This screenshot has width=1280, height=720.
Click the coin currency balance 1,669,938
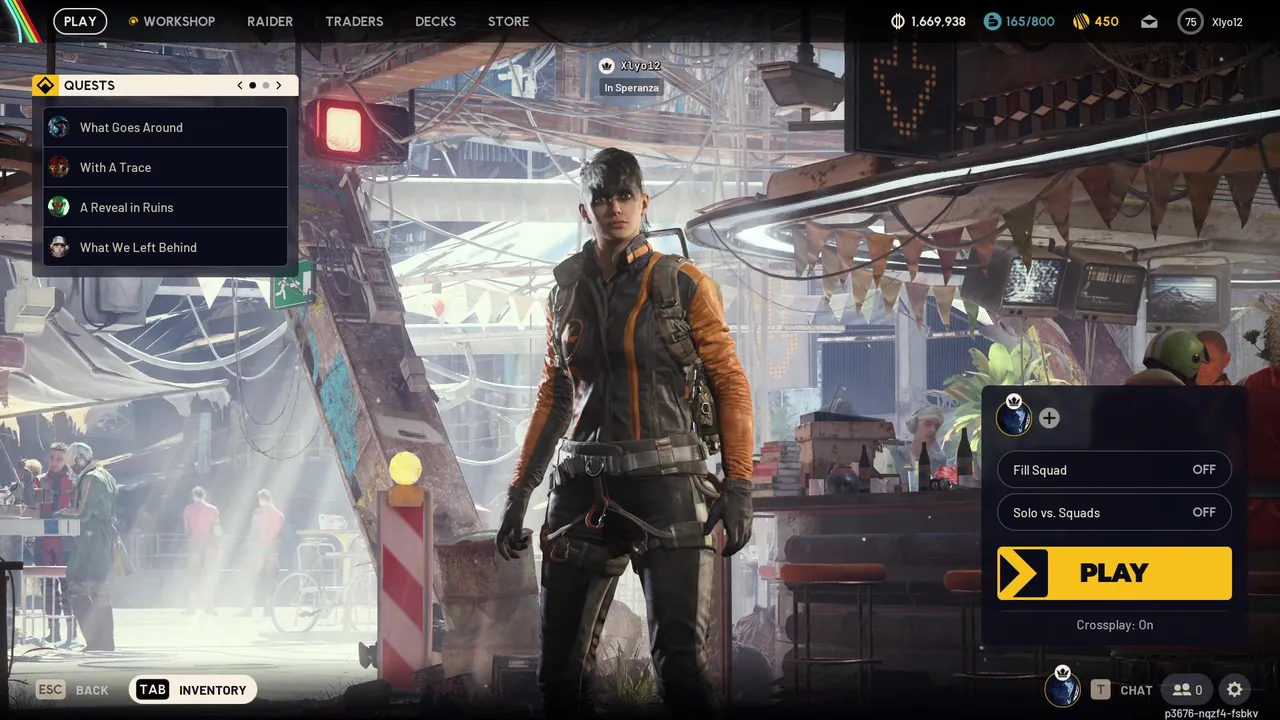928,21
